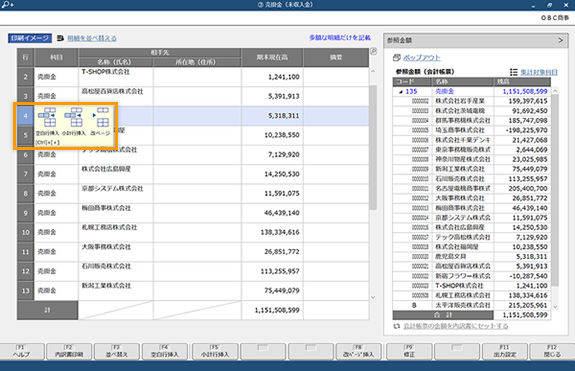Click the 札幌工務店株式会社 cell in main table
This screenshot has height=371, width=575.
click(x=116, y=232)
